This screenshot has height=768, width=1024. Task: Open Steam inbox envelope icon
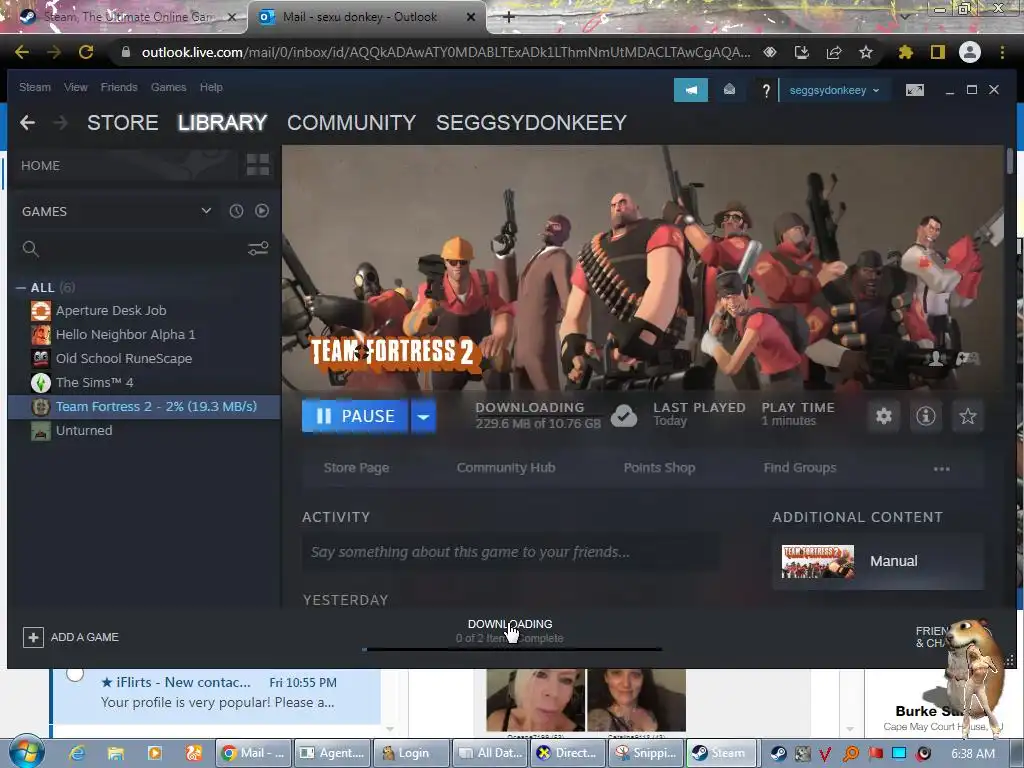(x=729, y=89)
